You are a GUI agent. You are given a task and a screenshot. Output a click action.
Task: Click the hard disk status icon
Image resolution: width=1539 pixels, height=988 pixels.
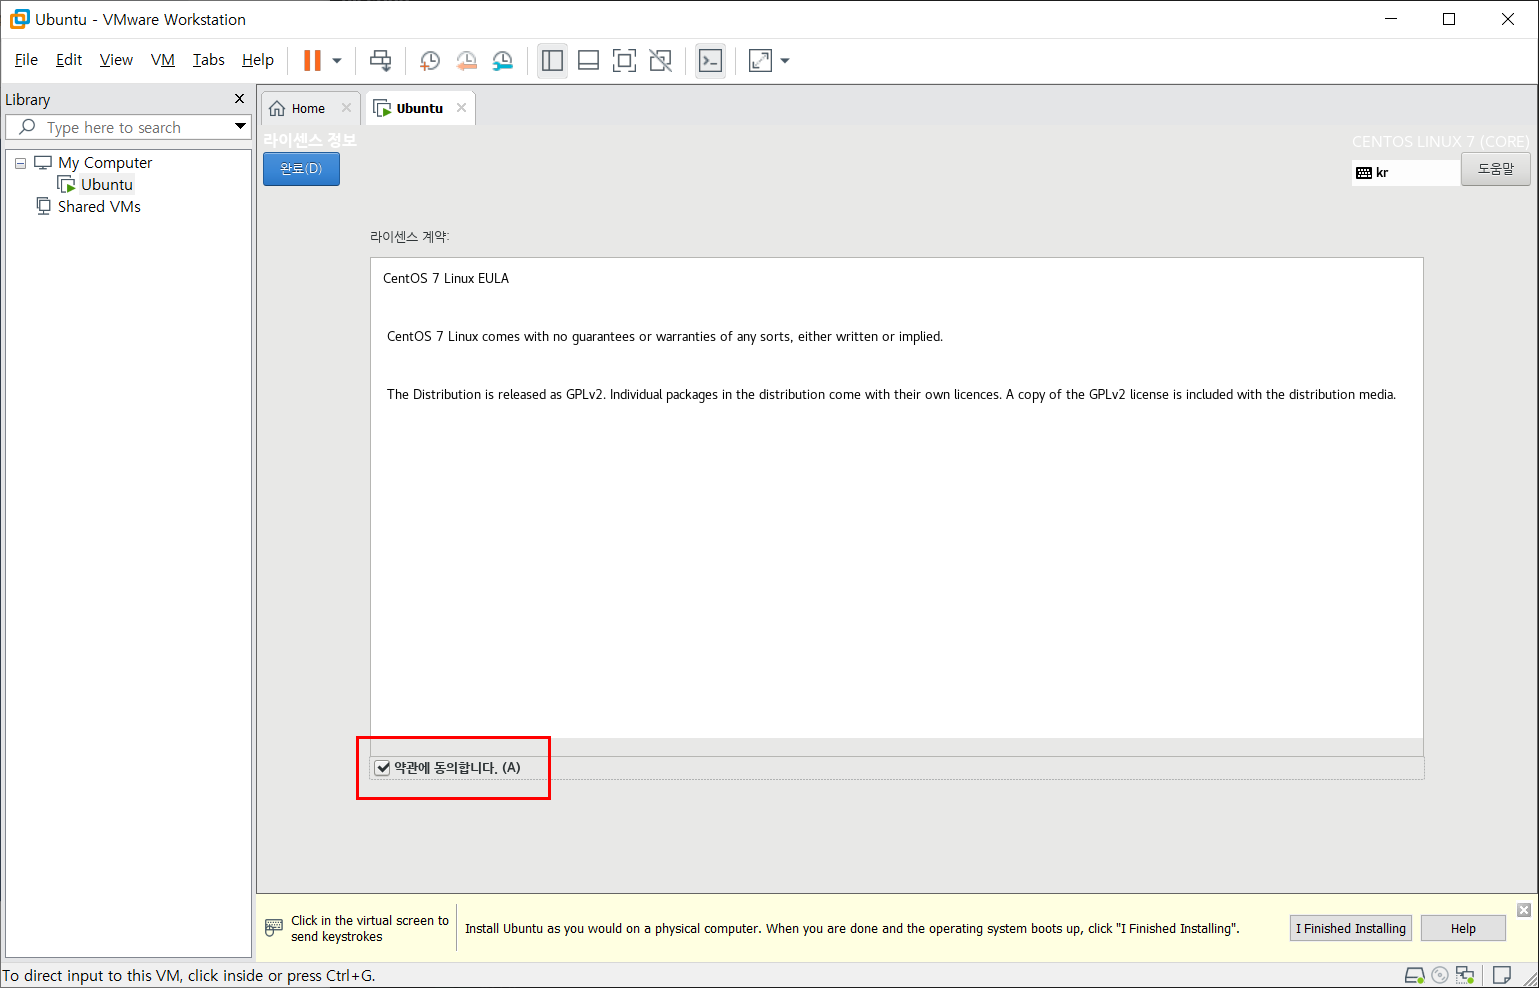click(x=1414, y=974)
